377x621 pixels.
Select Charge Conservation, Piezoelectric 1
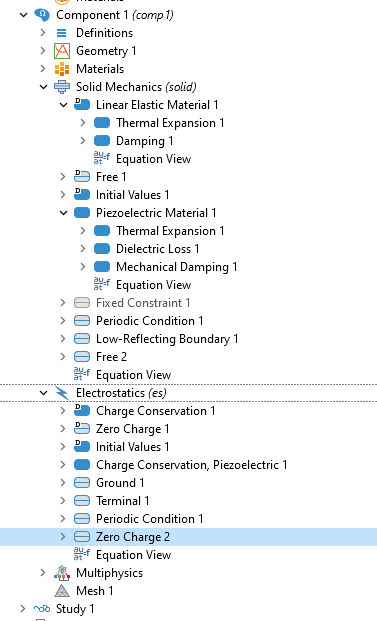coord(192,465)
